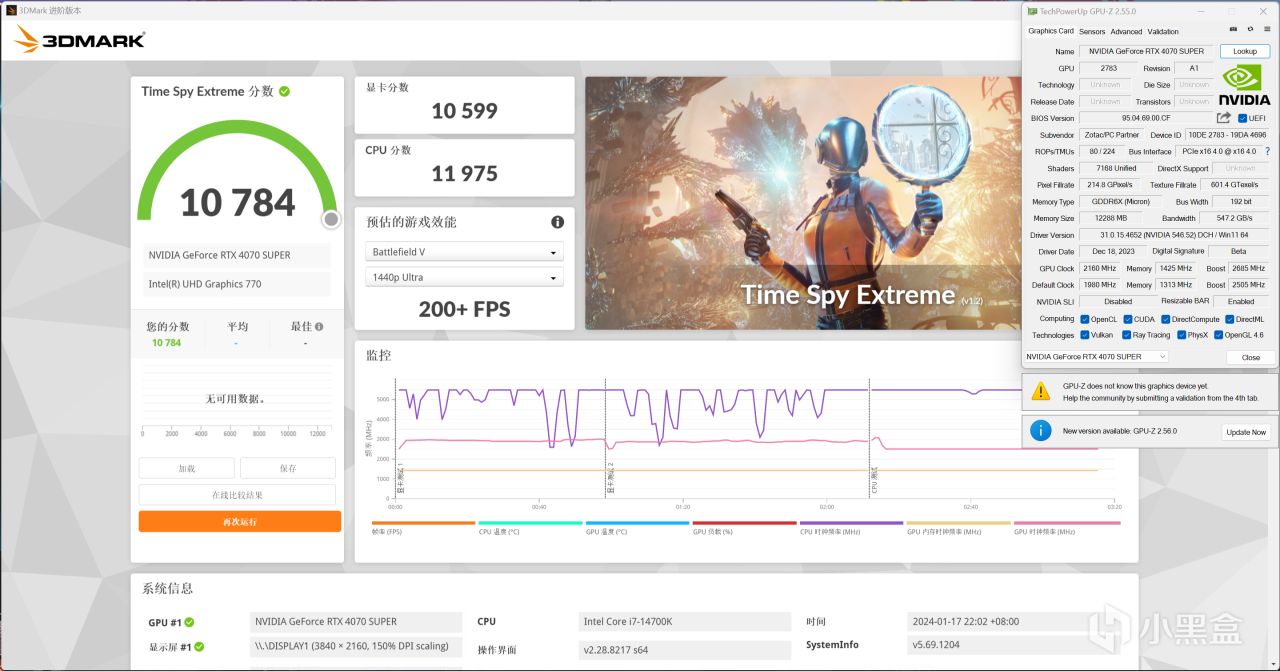Toggle the Ray Tracing checkbox
The width and height of the screenshot is (1280, 671).
tap(1128, 335)
